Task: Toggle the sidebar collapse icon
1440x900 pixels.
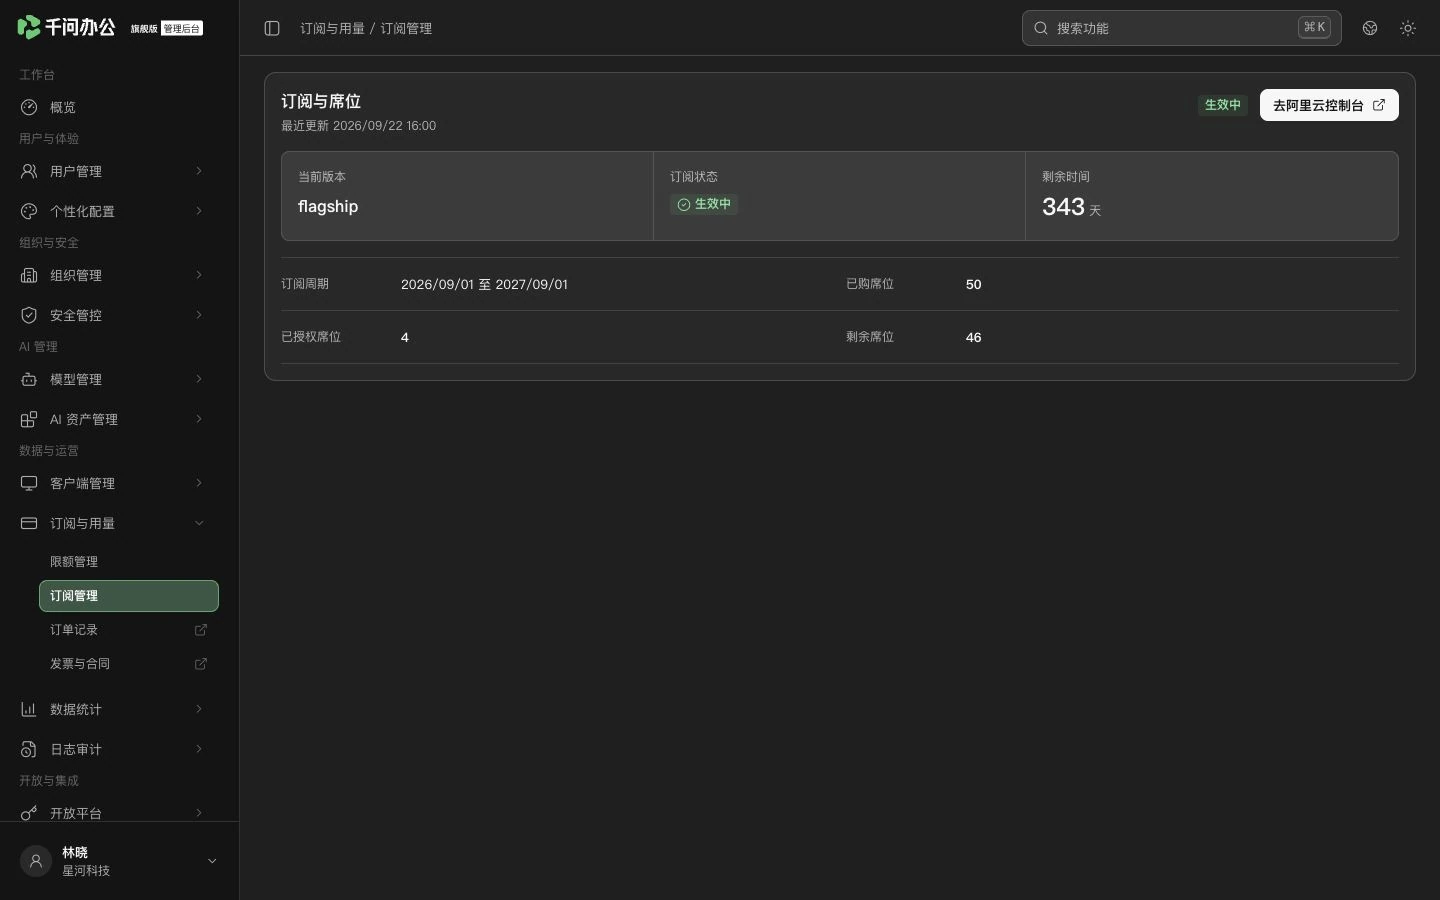Action: point(272,28)
